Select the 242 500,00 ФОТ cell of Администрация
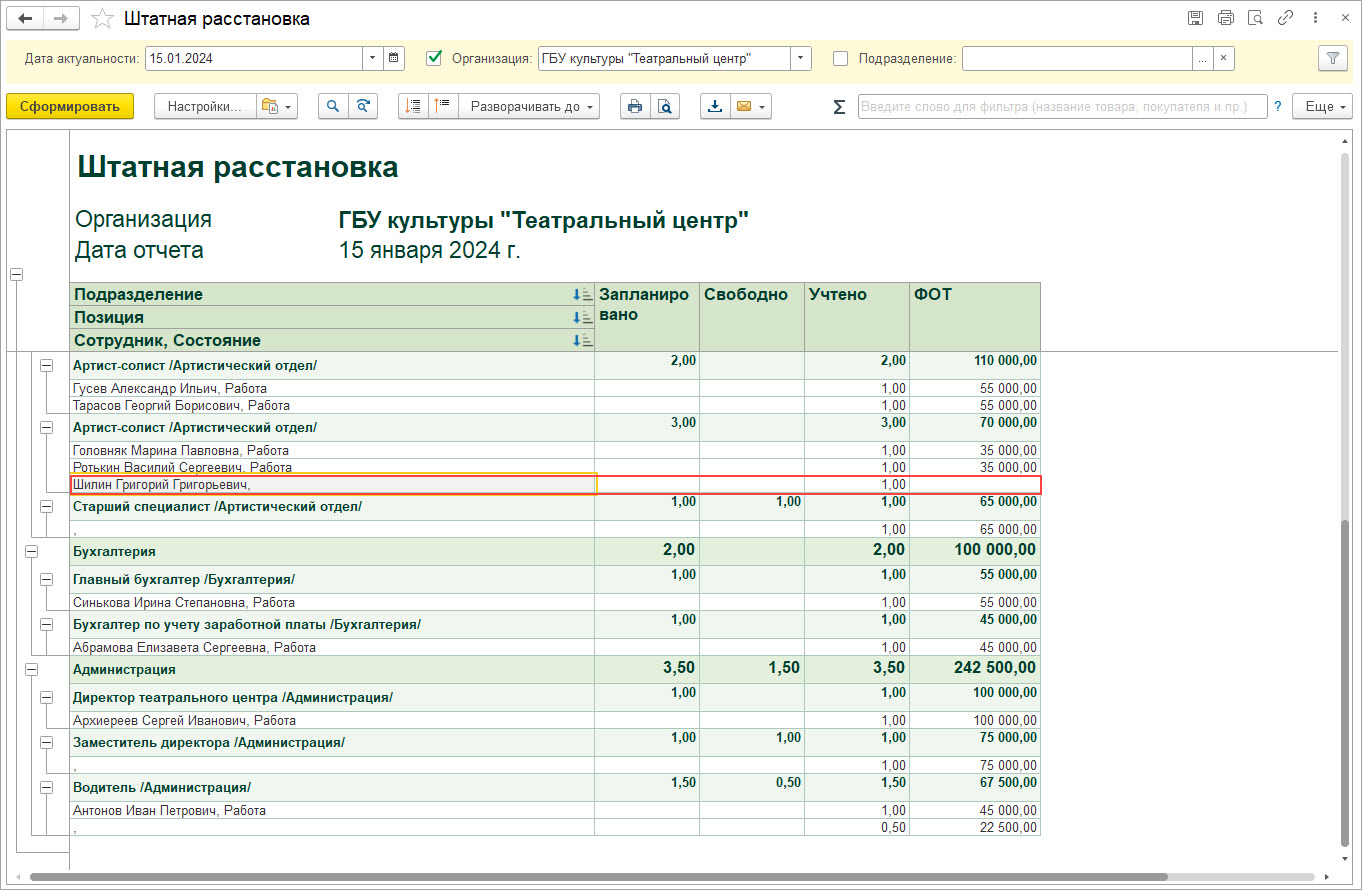Image resolution: width=1362 pixels, height=890 pixels. [975, 668]
